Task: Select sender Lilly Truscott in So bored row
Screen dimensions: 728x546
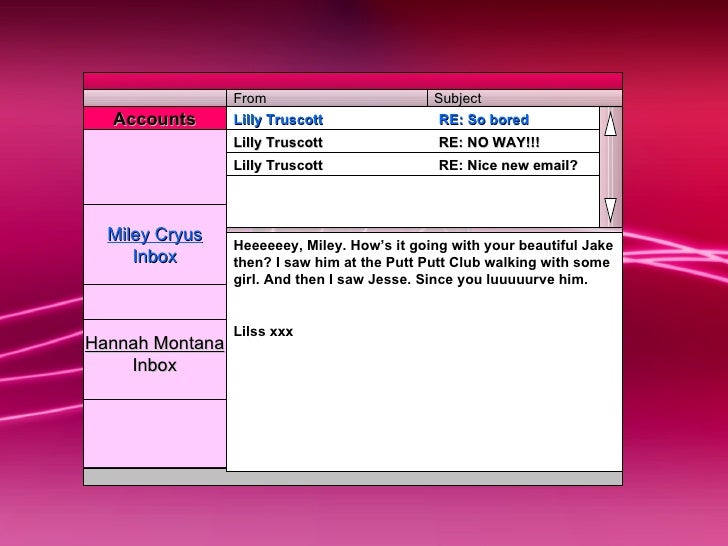Action: pyautogui.click(x=278, y=120)
